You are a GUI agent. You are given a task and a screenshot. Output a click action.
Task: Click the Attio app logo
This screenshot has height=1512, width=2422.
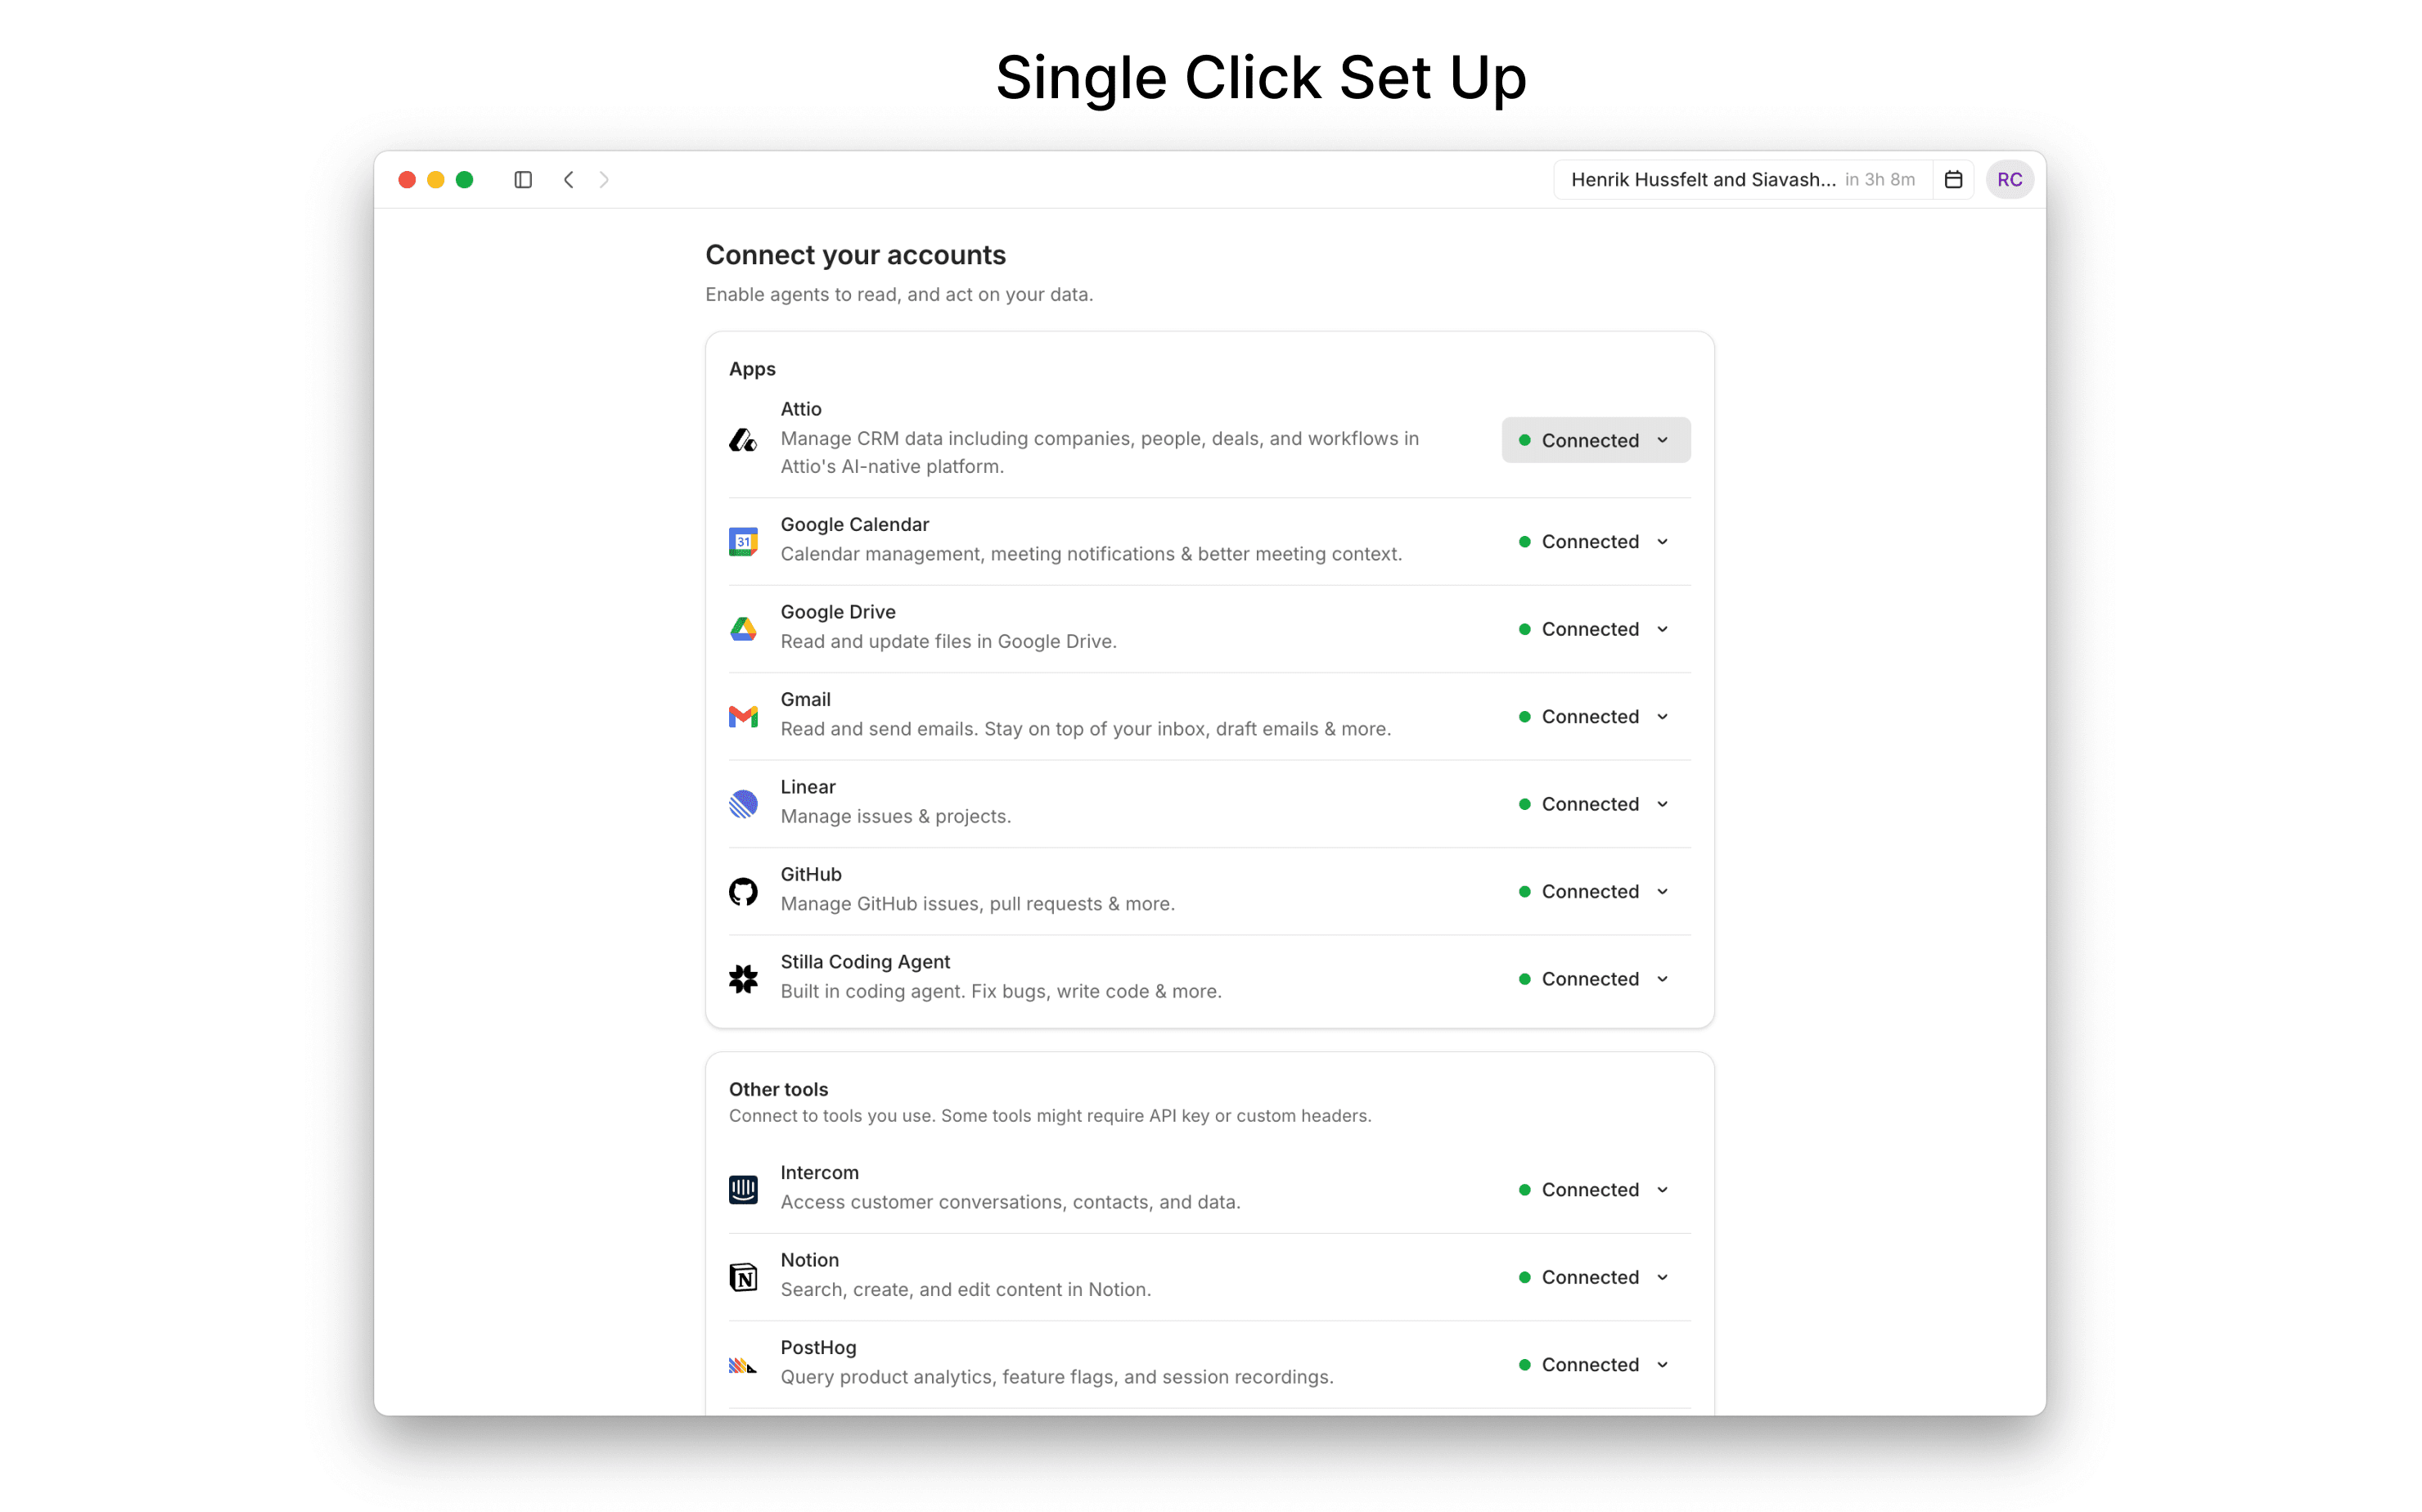[x=743, y=440]
